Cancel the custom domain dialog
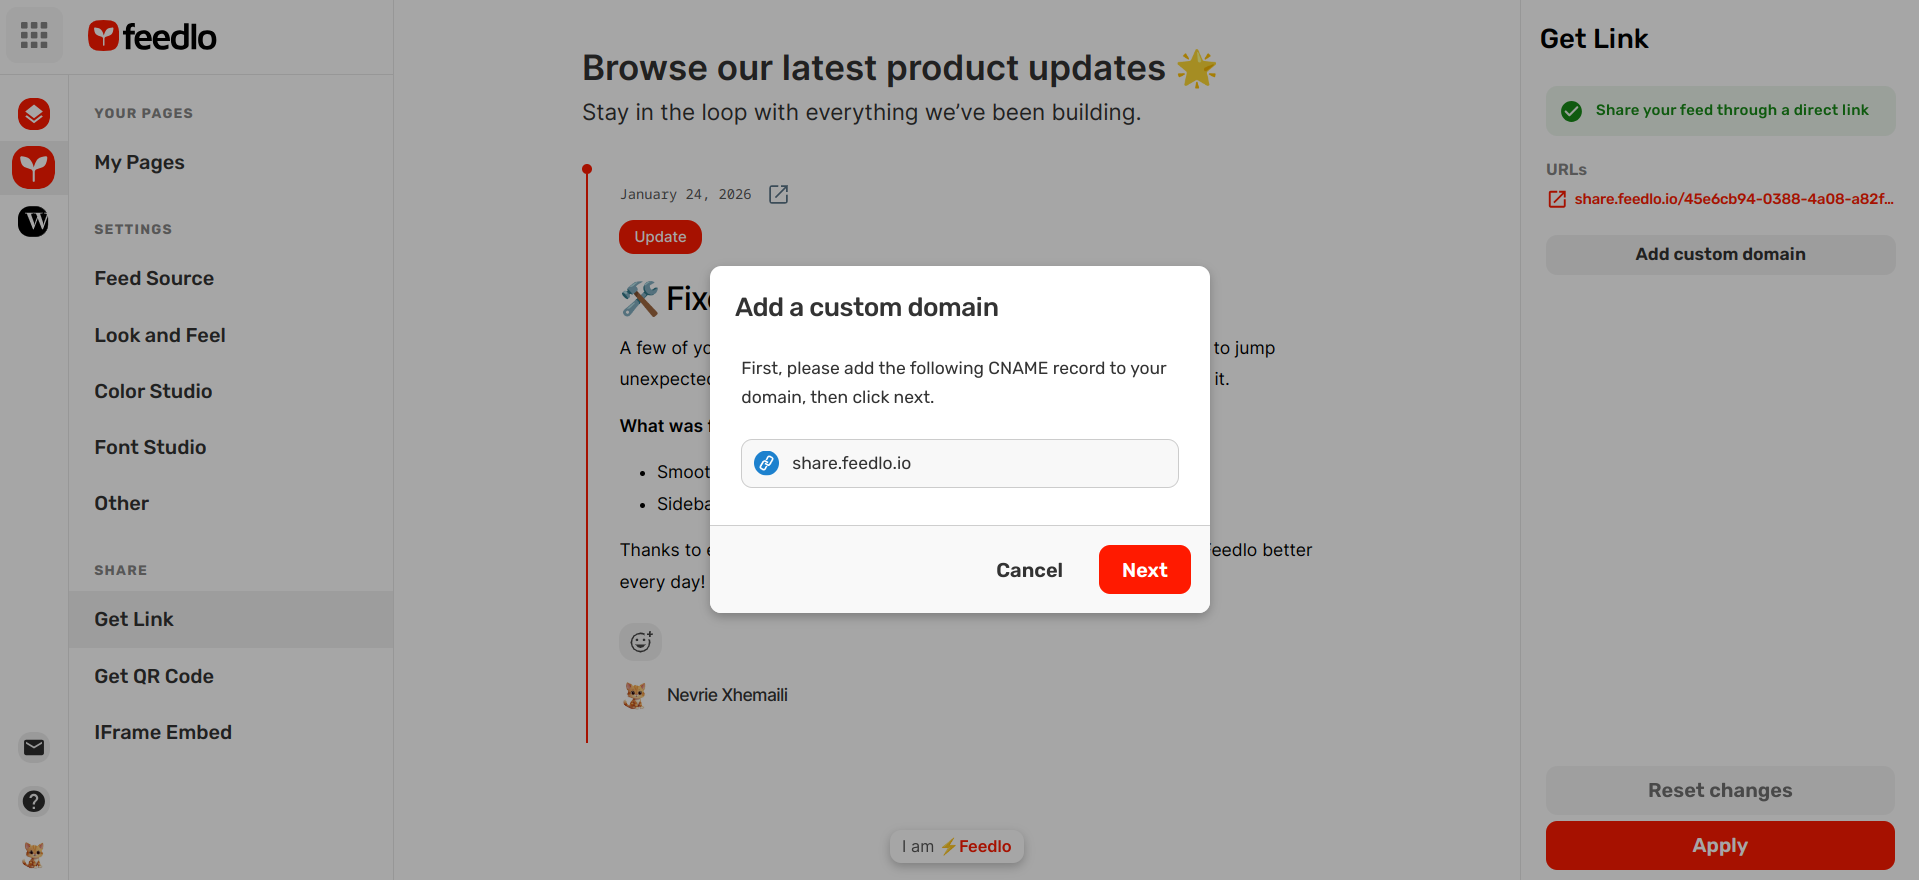Screen dimensions: 1919x880 pyautogui.click(x=1029, y=570)
